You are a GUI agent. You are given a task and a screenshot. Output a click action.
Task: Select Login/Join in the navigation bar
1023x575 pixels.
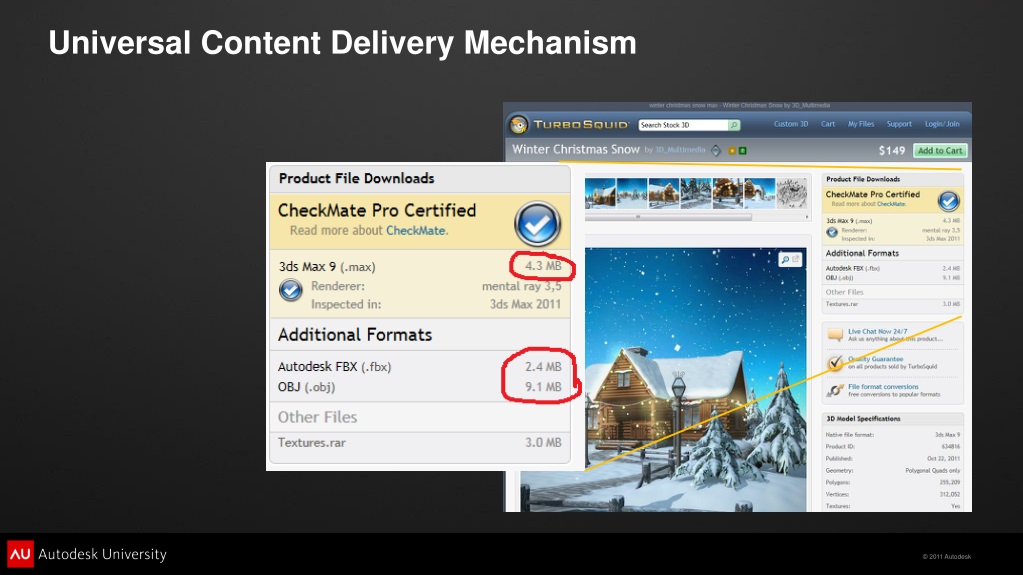[942, 124]
